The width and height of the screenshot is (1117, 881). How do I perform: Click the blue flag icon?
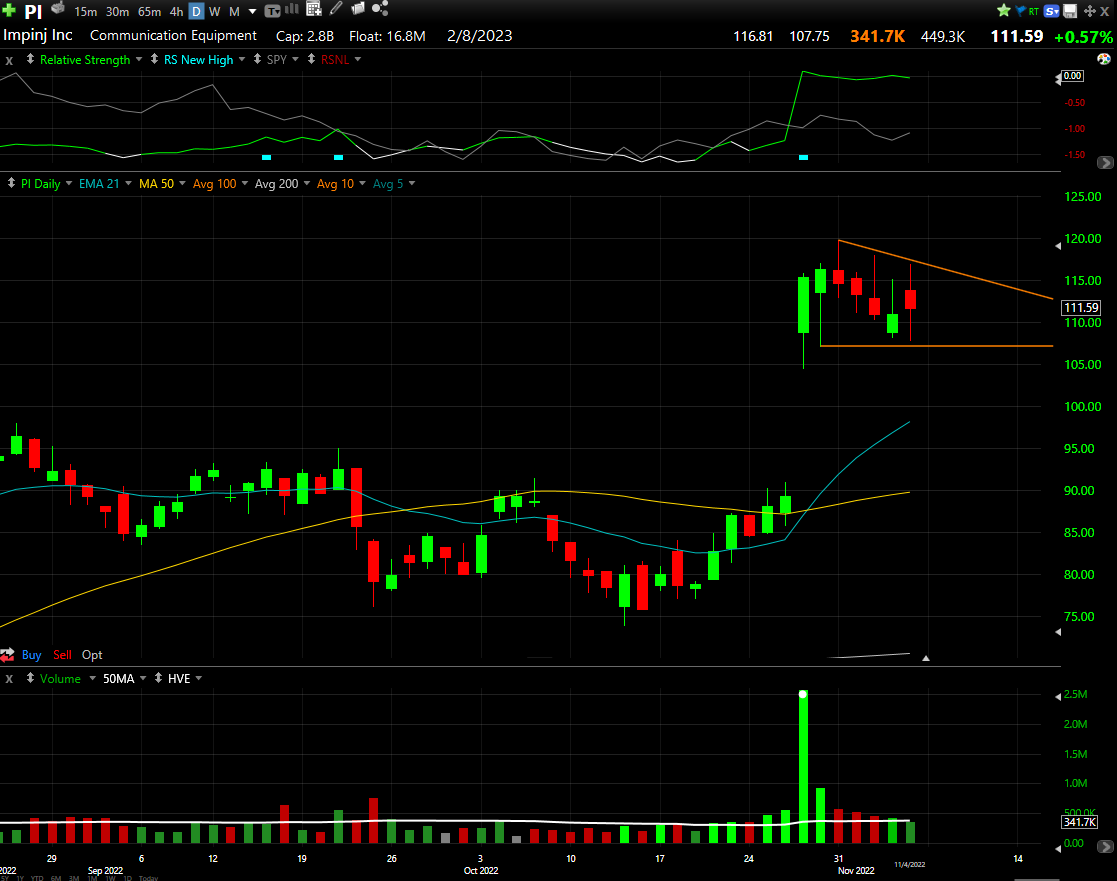1020,11
